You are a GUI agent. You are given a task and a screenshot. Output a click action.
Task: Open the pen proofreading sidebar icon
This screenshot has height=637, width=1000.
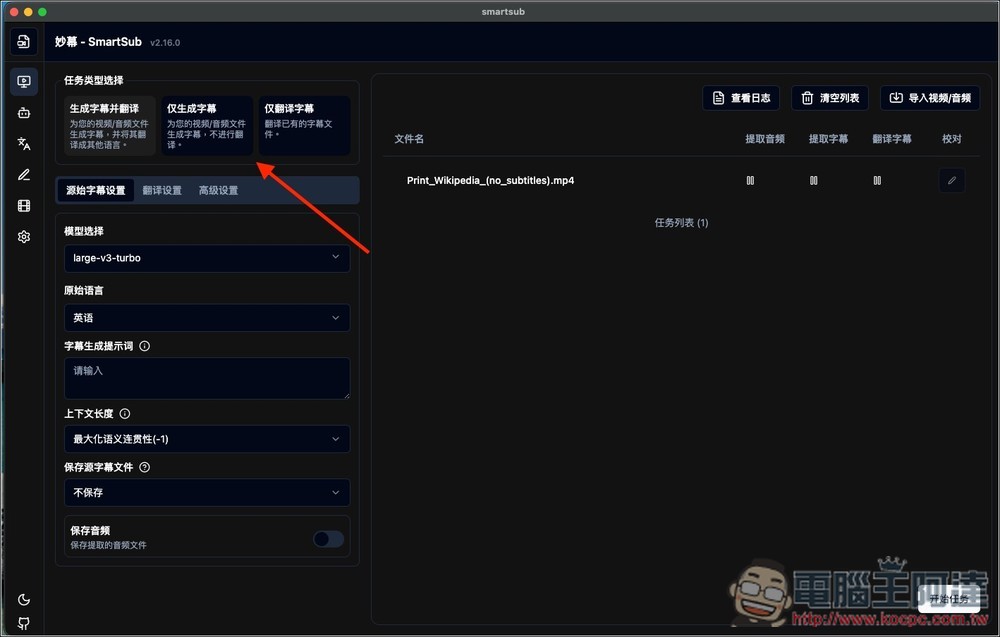[24, 175]
